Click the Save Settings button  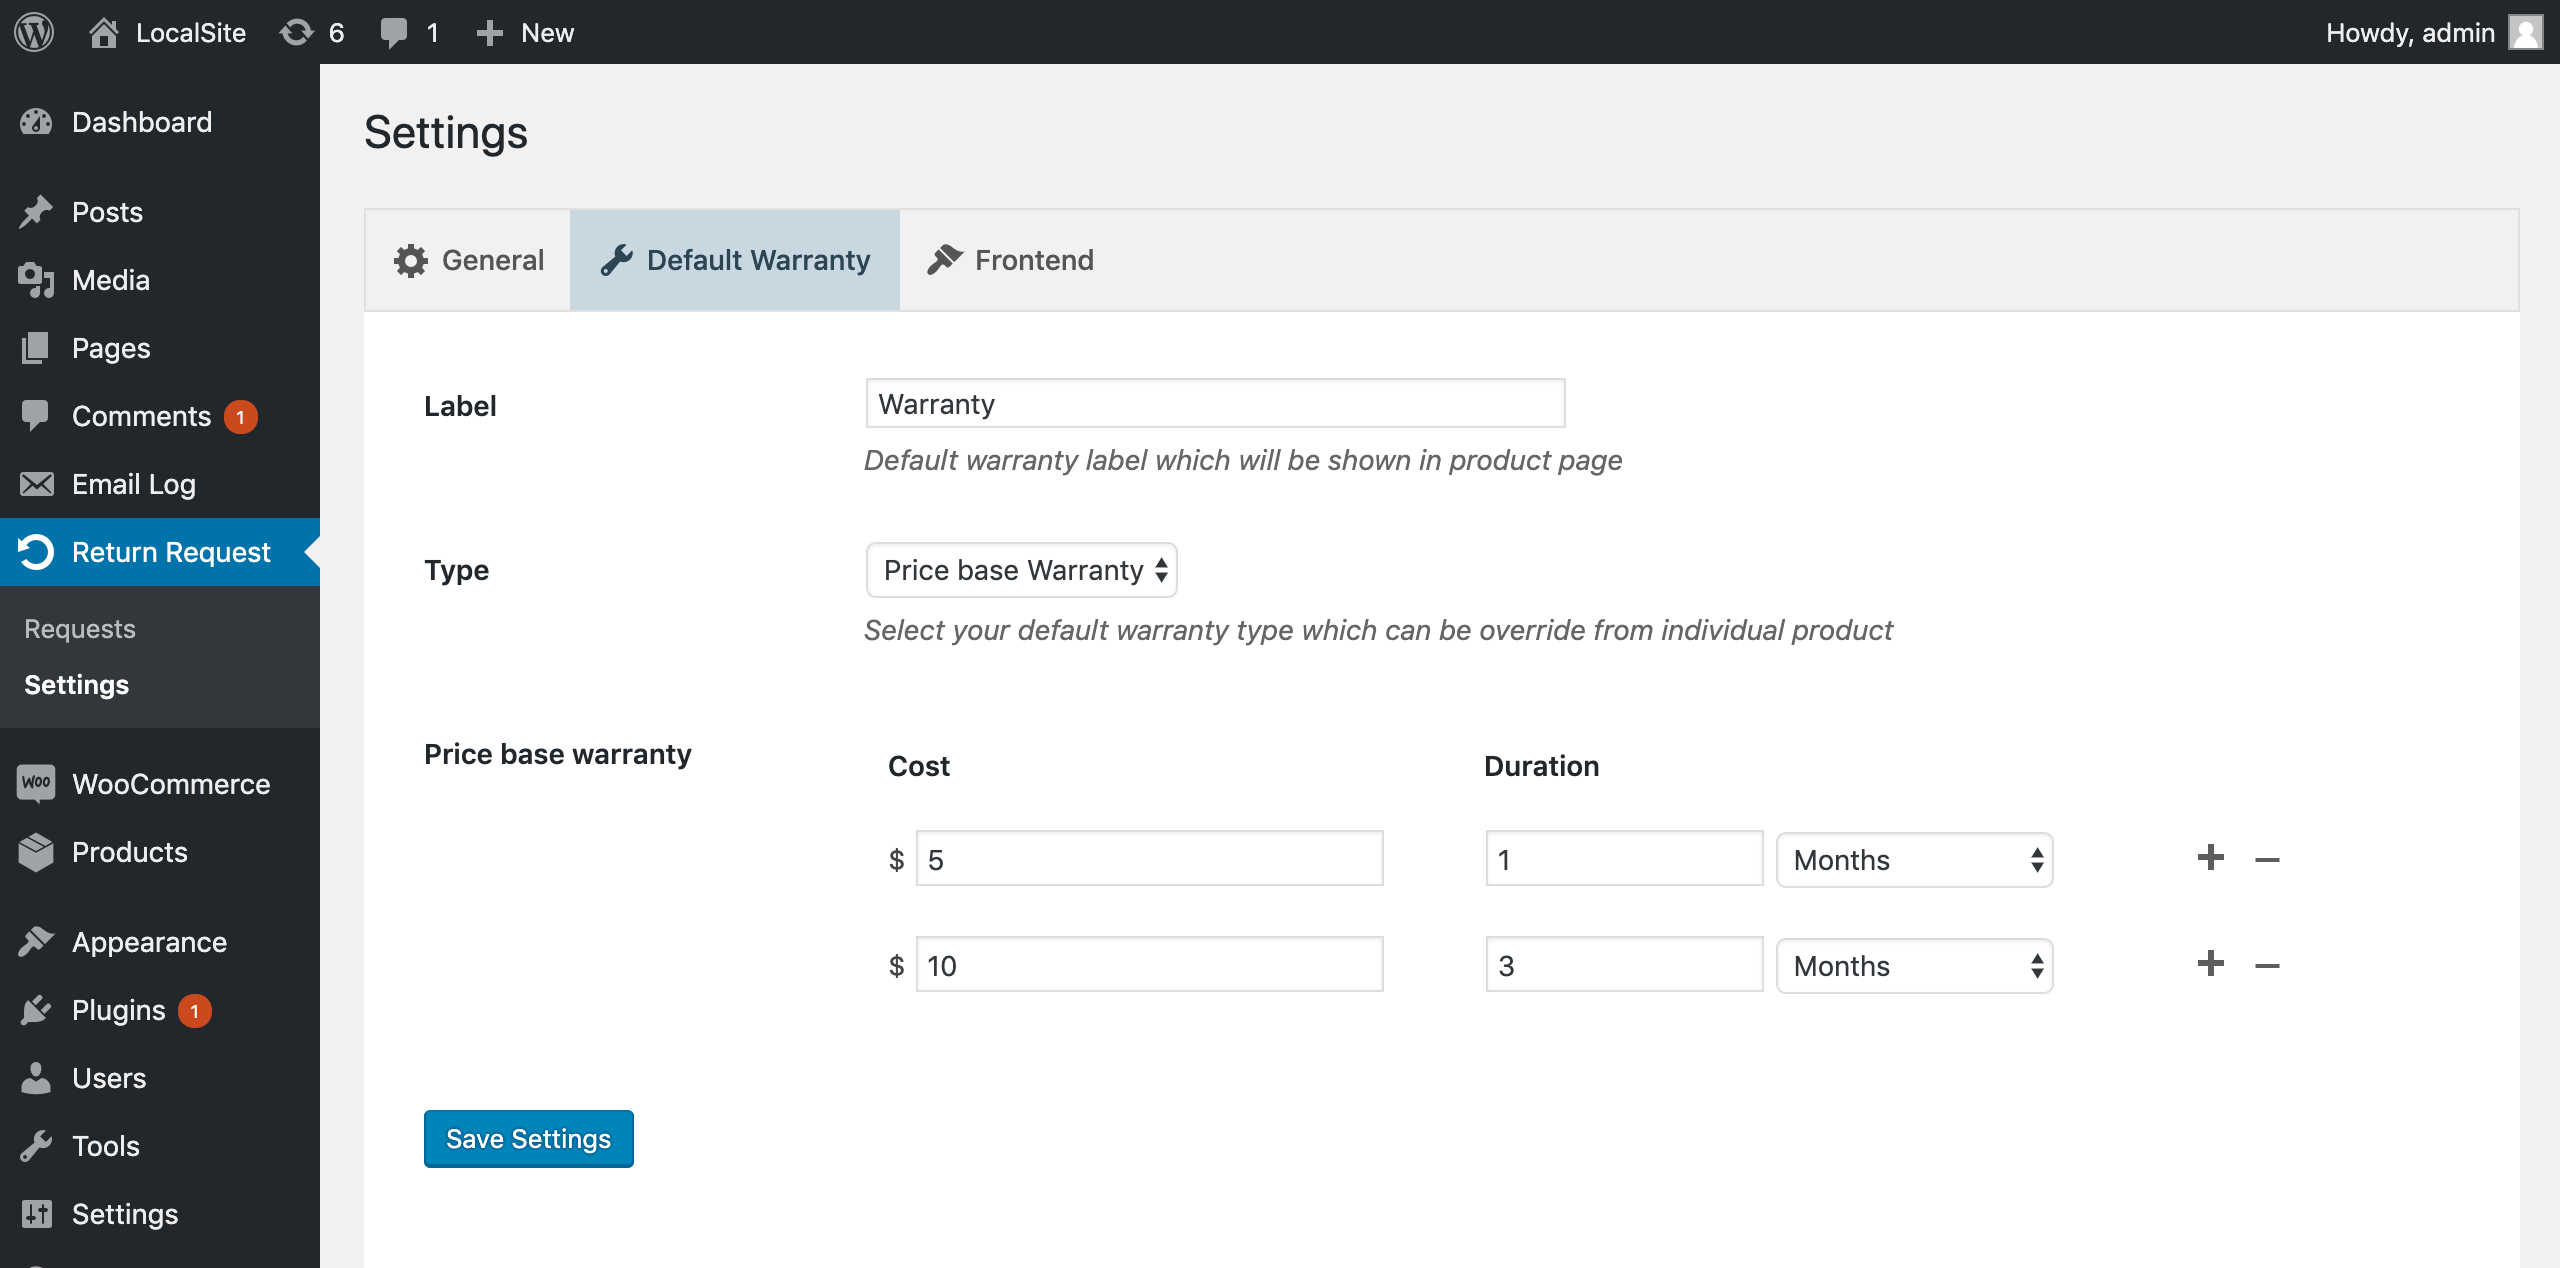528,1139
